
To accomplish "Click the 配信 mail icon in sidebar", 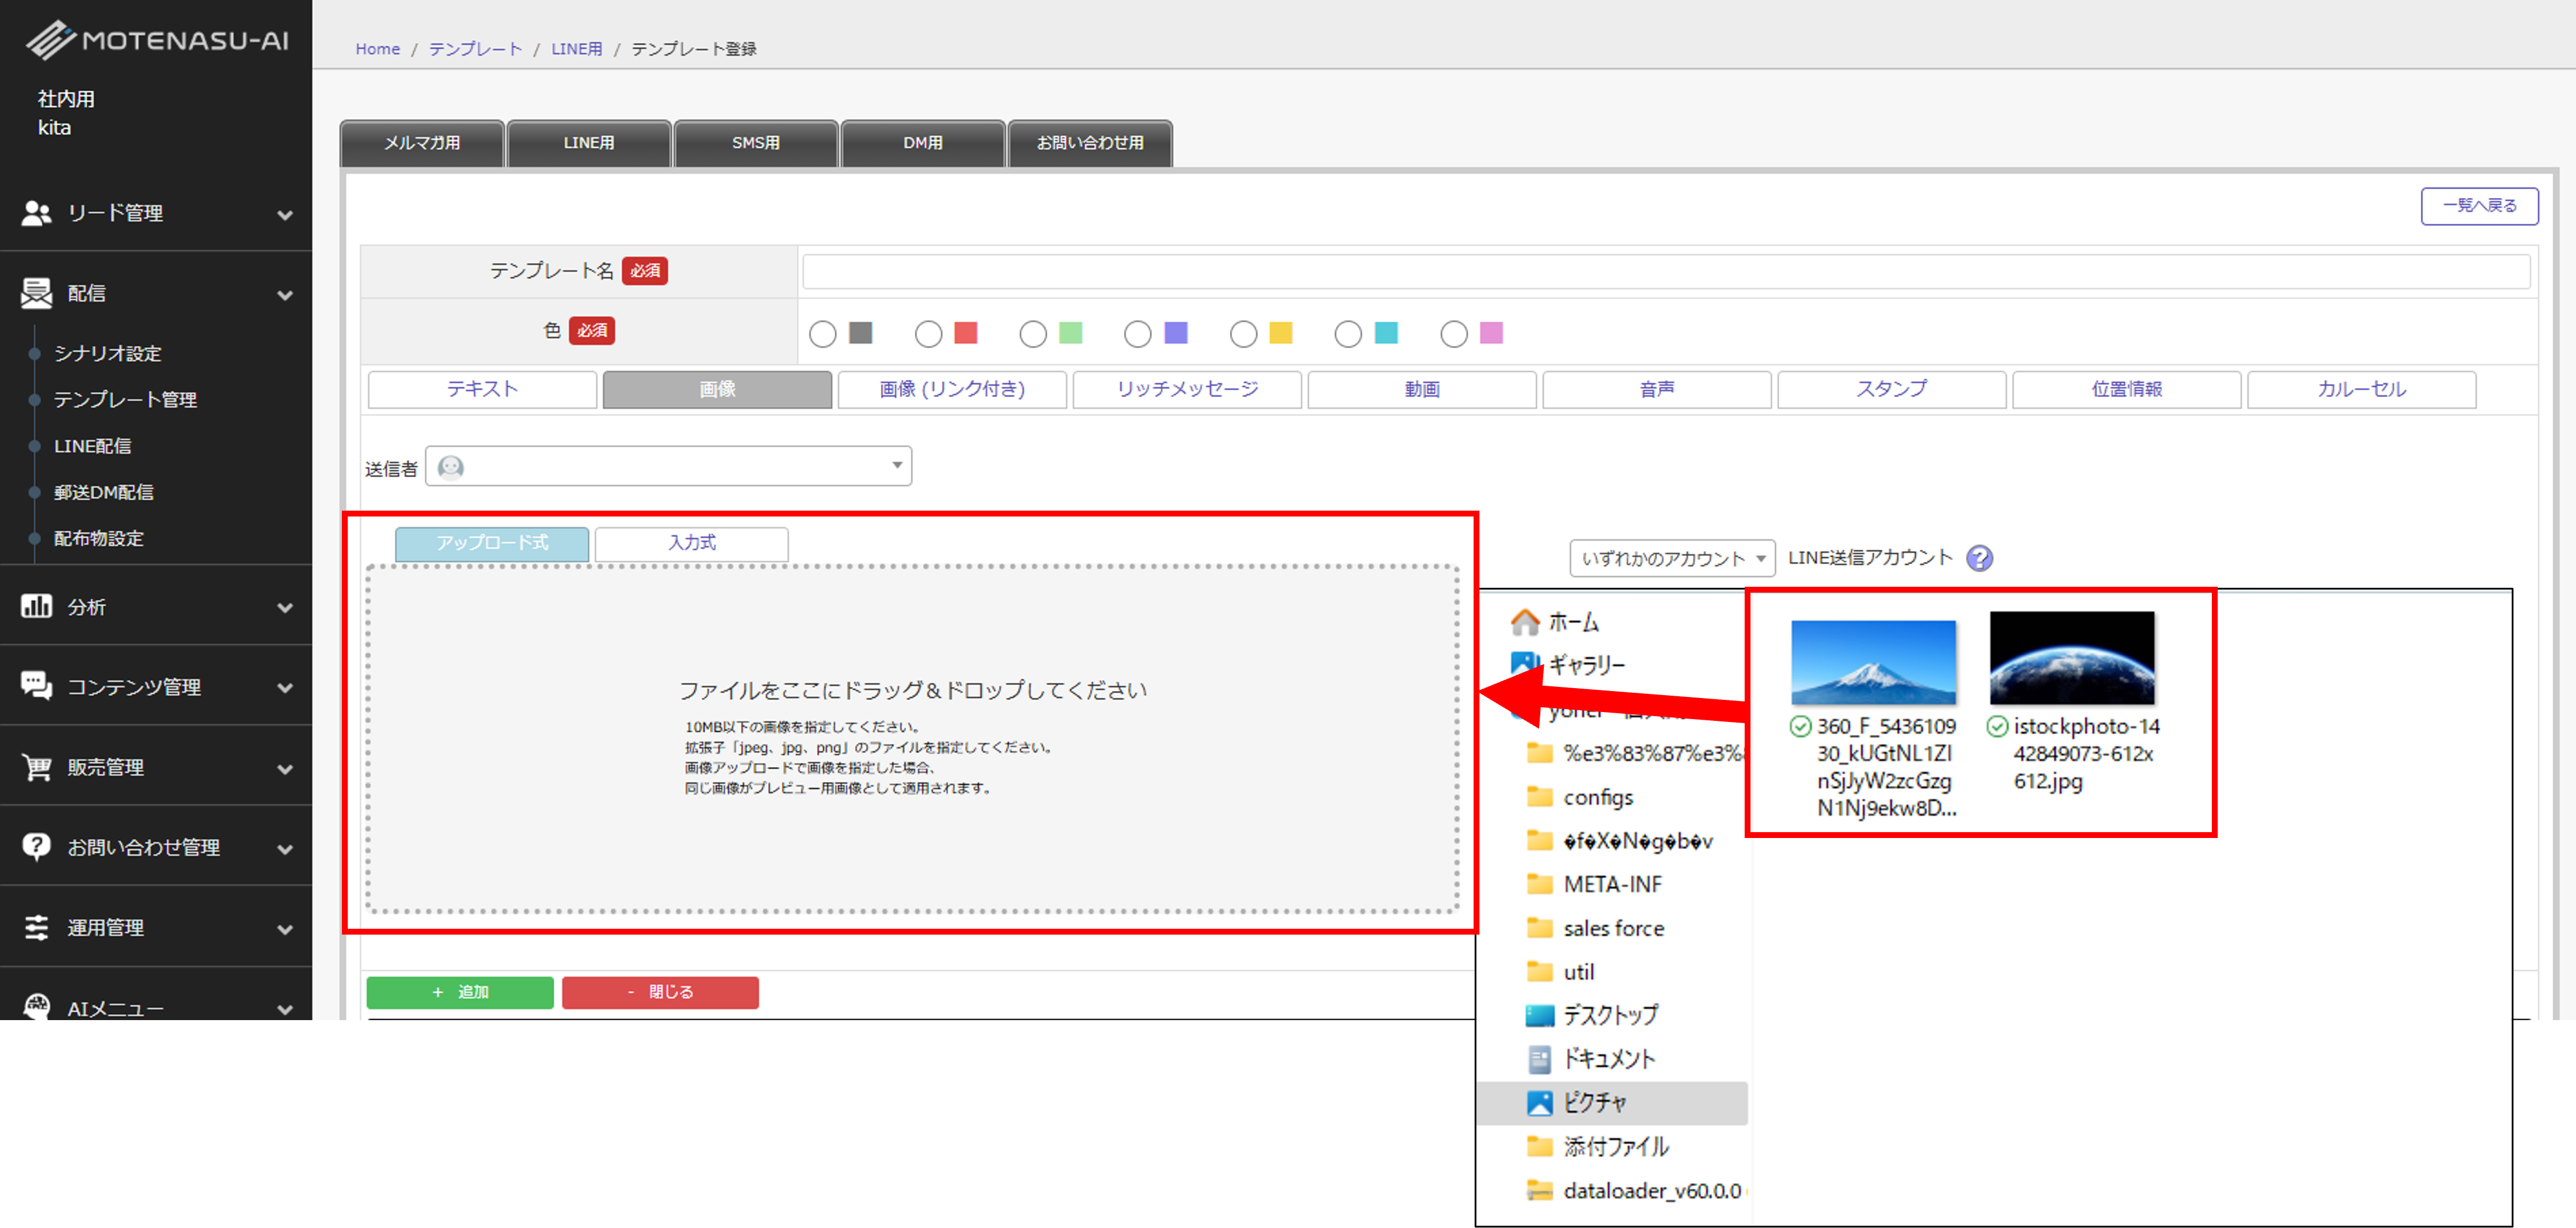I will click(x=36, y=293).
